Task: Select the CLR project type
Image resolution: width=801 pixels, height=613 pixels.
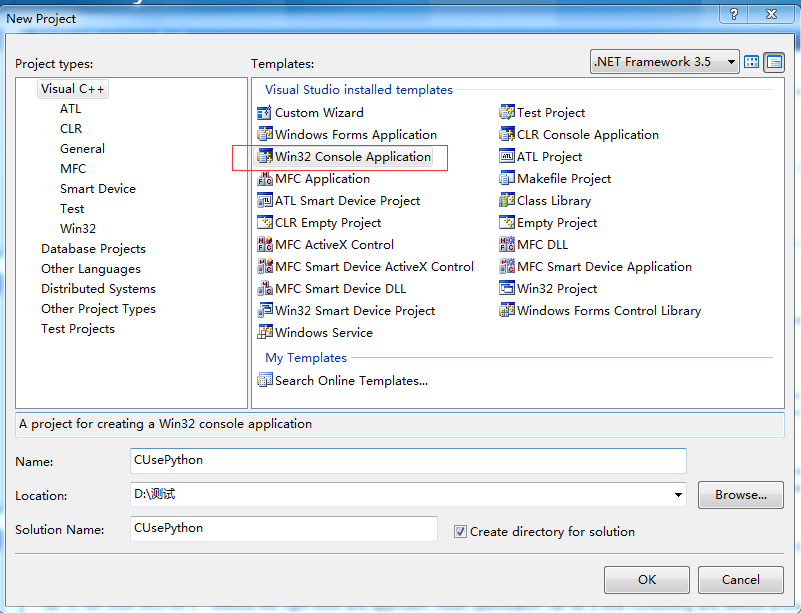Action: coord(71,129)
